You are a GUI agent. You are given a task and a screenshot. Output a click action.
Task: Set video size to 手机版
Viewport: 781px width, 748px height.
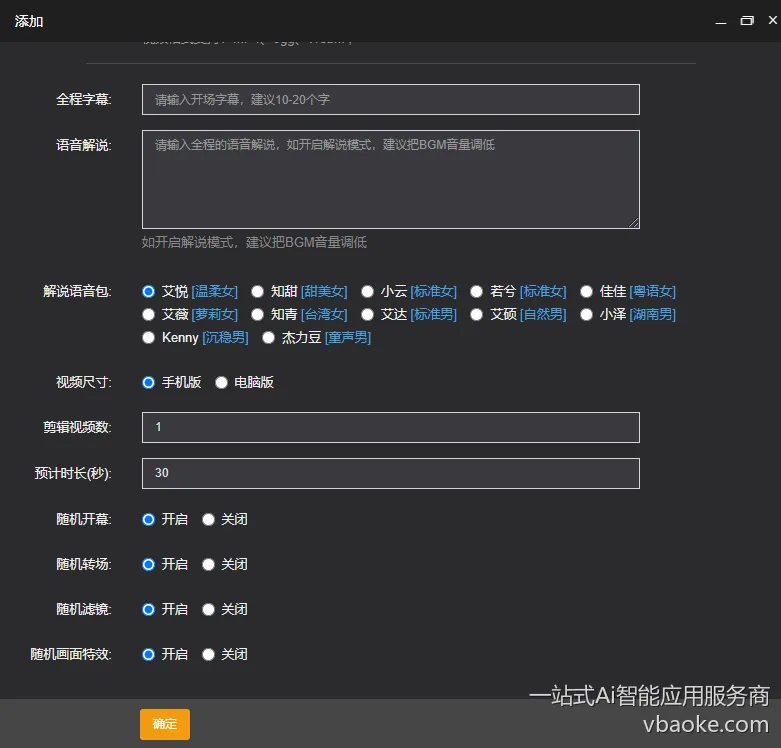click(148, 382)
